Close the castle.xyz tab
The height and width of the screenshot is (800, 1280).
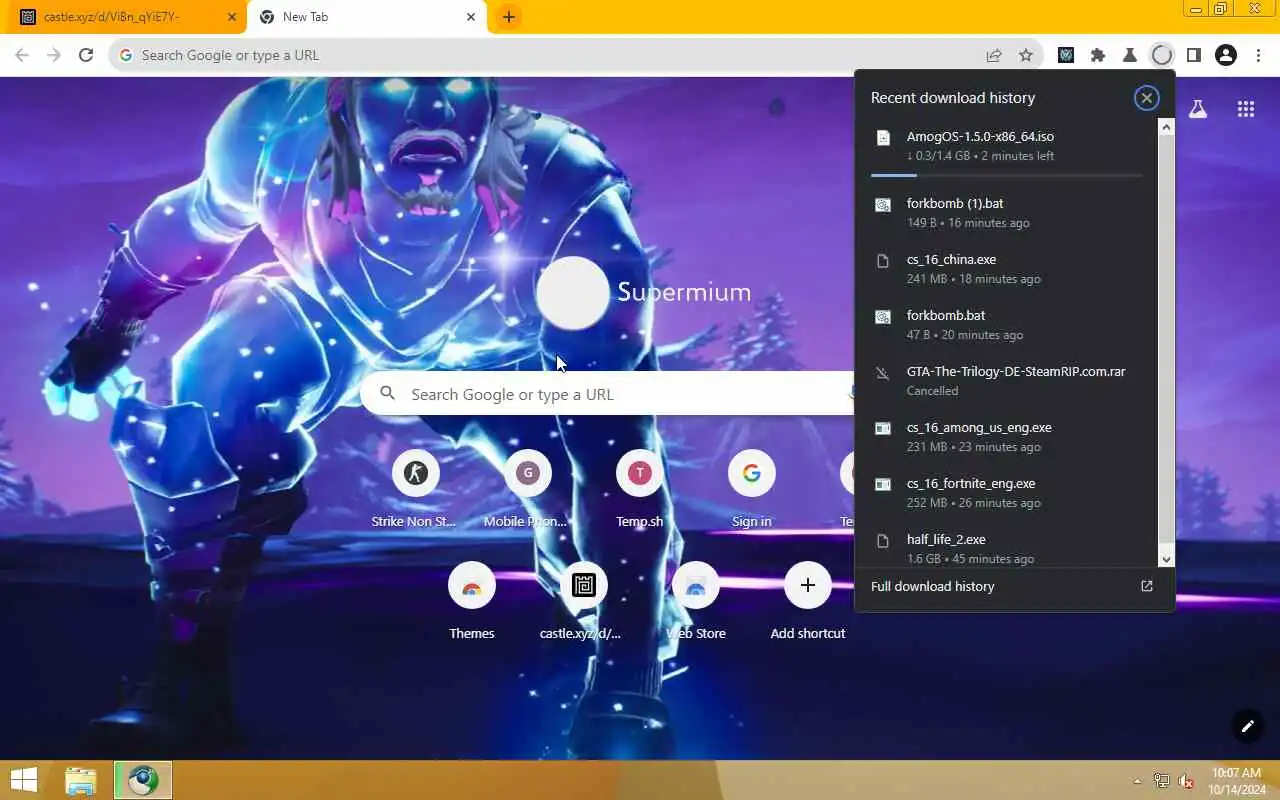(232, 17)
